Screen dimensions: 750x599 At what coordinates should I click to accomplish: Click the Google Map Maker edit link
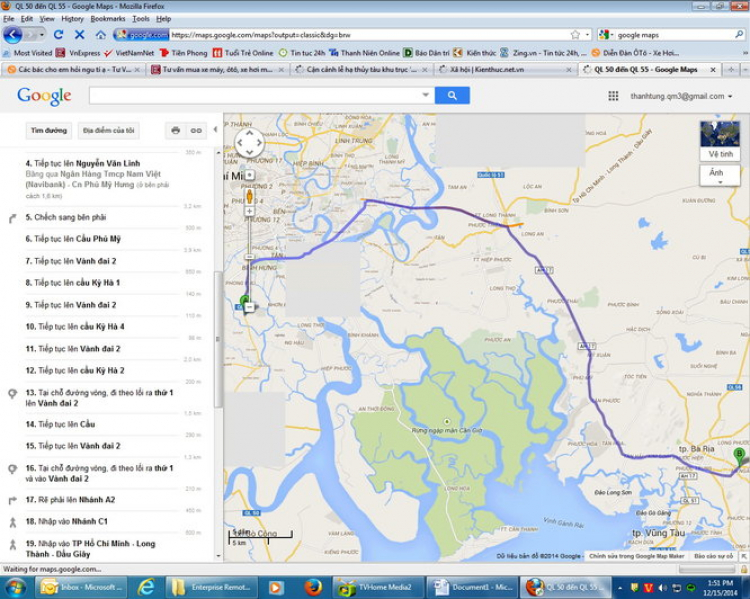(636, 556)
